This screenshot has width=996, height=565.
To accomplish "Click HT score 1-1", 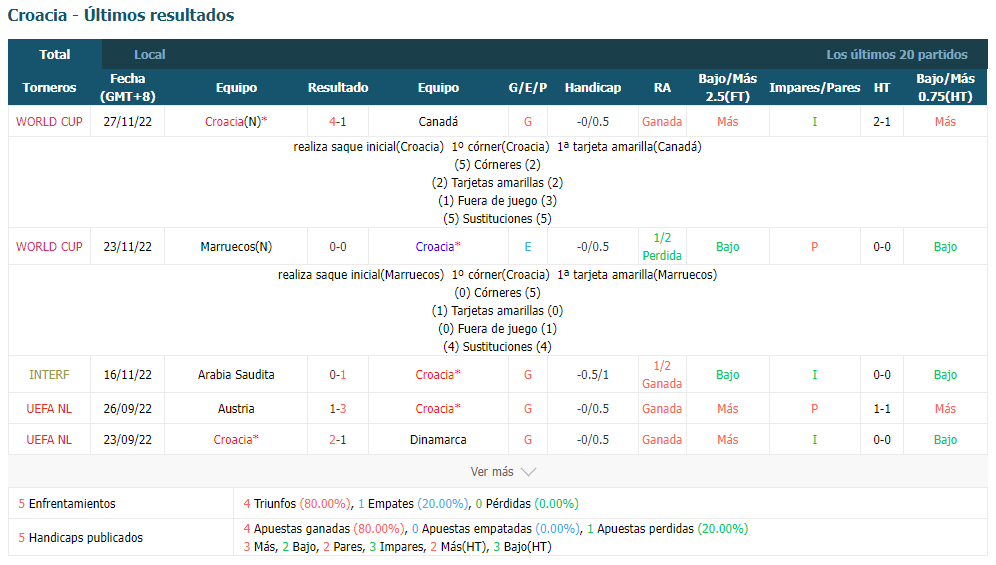I will click(x=882, y=409).
